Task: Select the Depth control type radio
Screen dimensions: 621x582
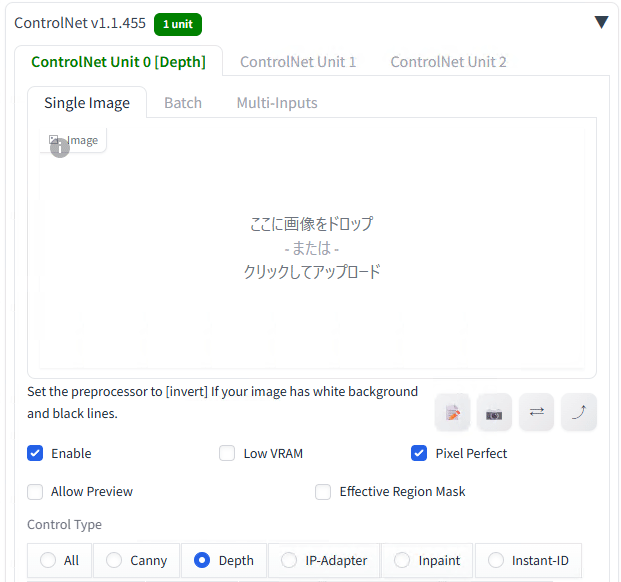Action: 202,560
